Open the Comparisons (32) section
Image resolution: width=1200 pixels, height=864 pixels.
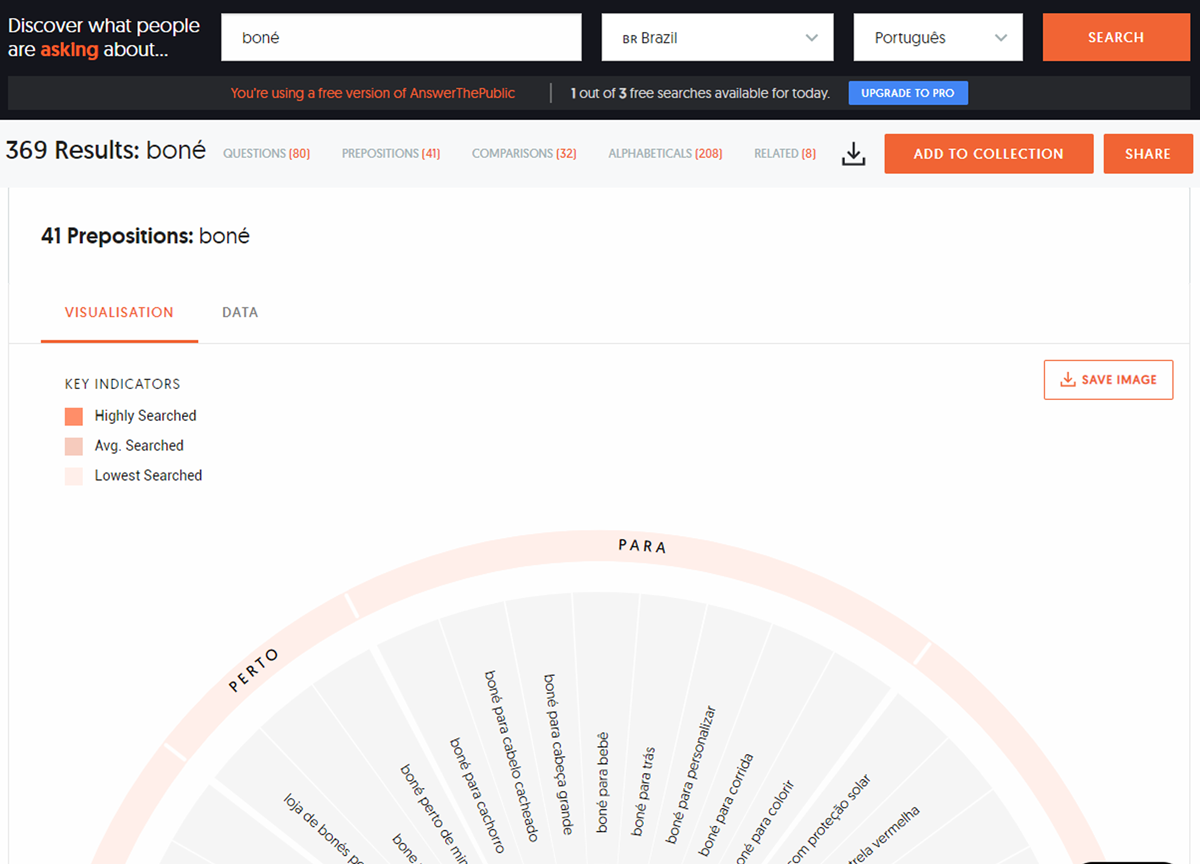pos(524,154)
